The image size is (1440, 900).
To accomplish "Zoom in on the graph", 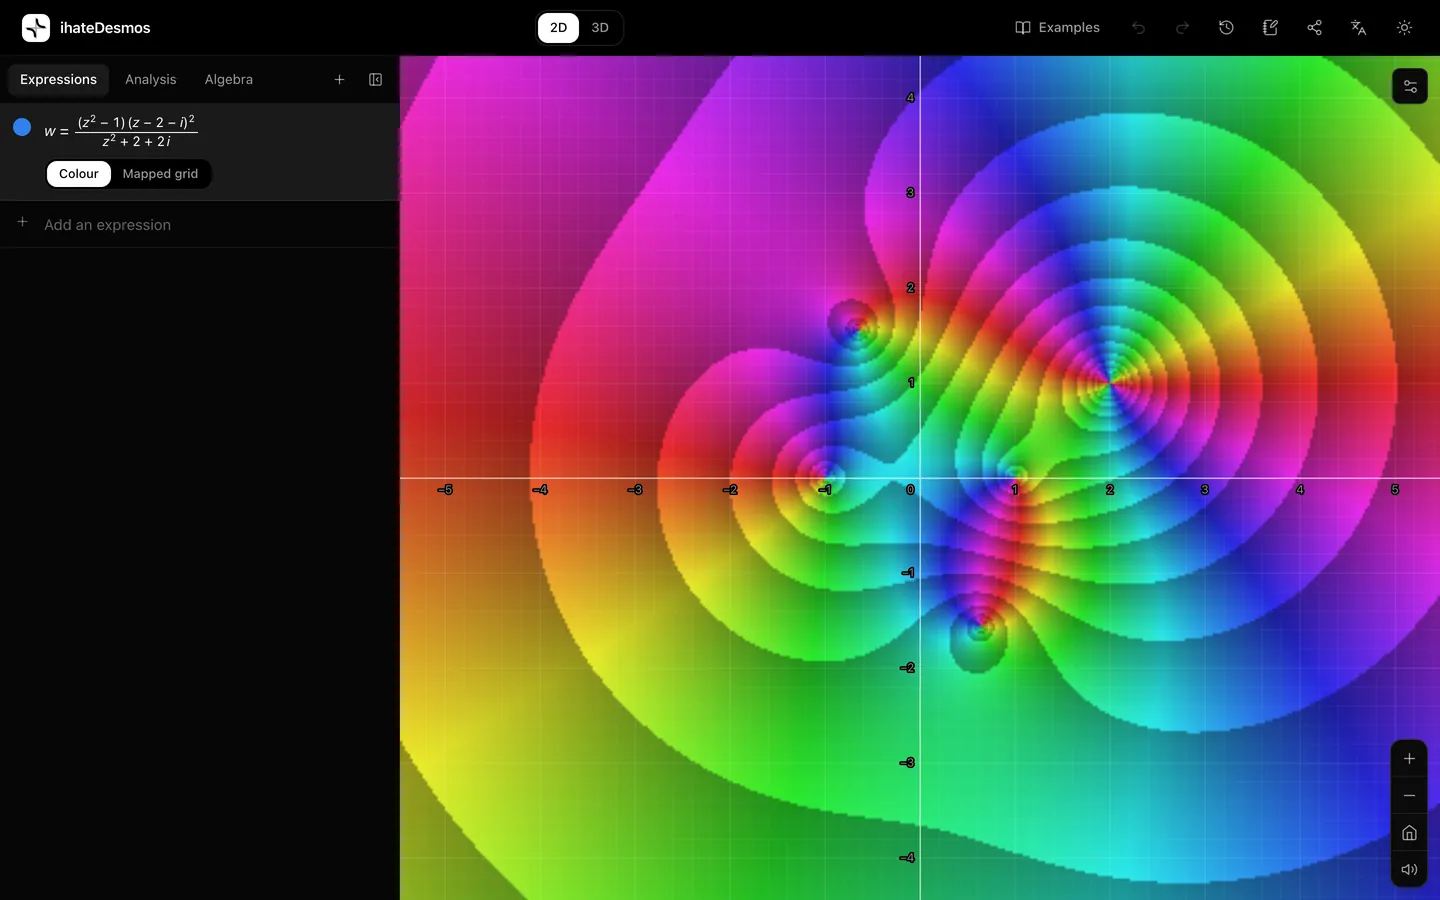I will [1409, 759].
